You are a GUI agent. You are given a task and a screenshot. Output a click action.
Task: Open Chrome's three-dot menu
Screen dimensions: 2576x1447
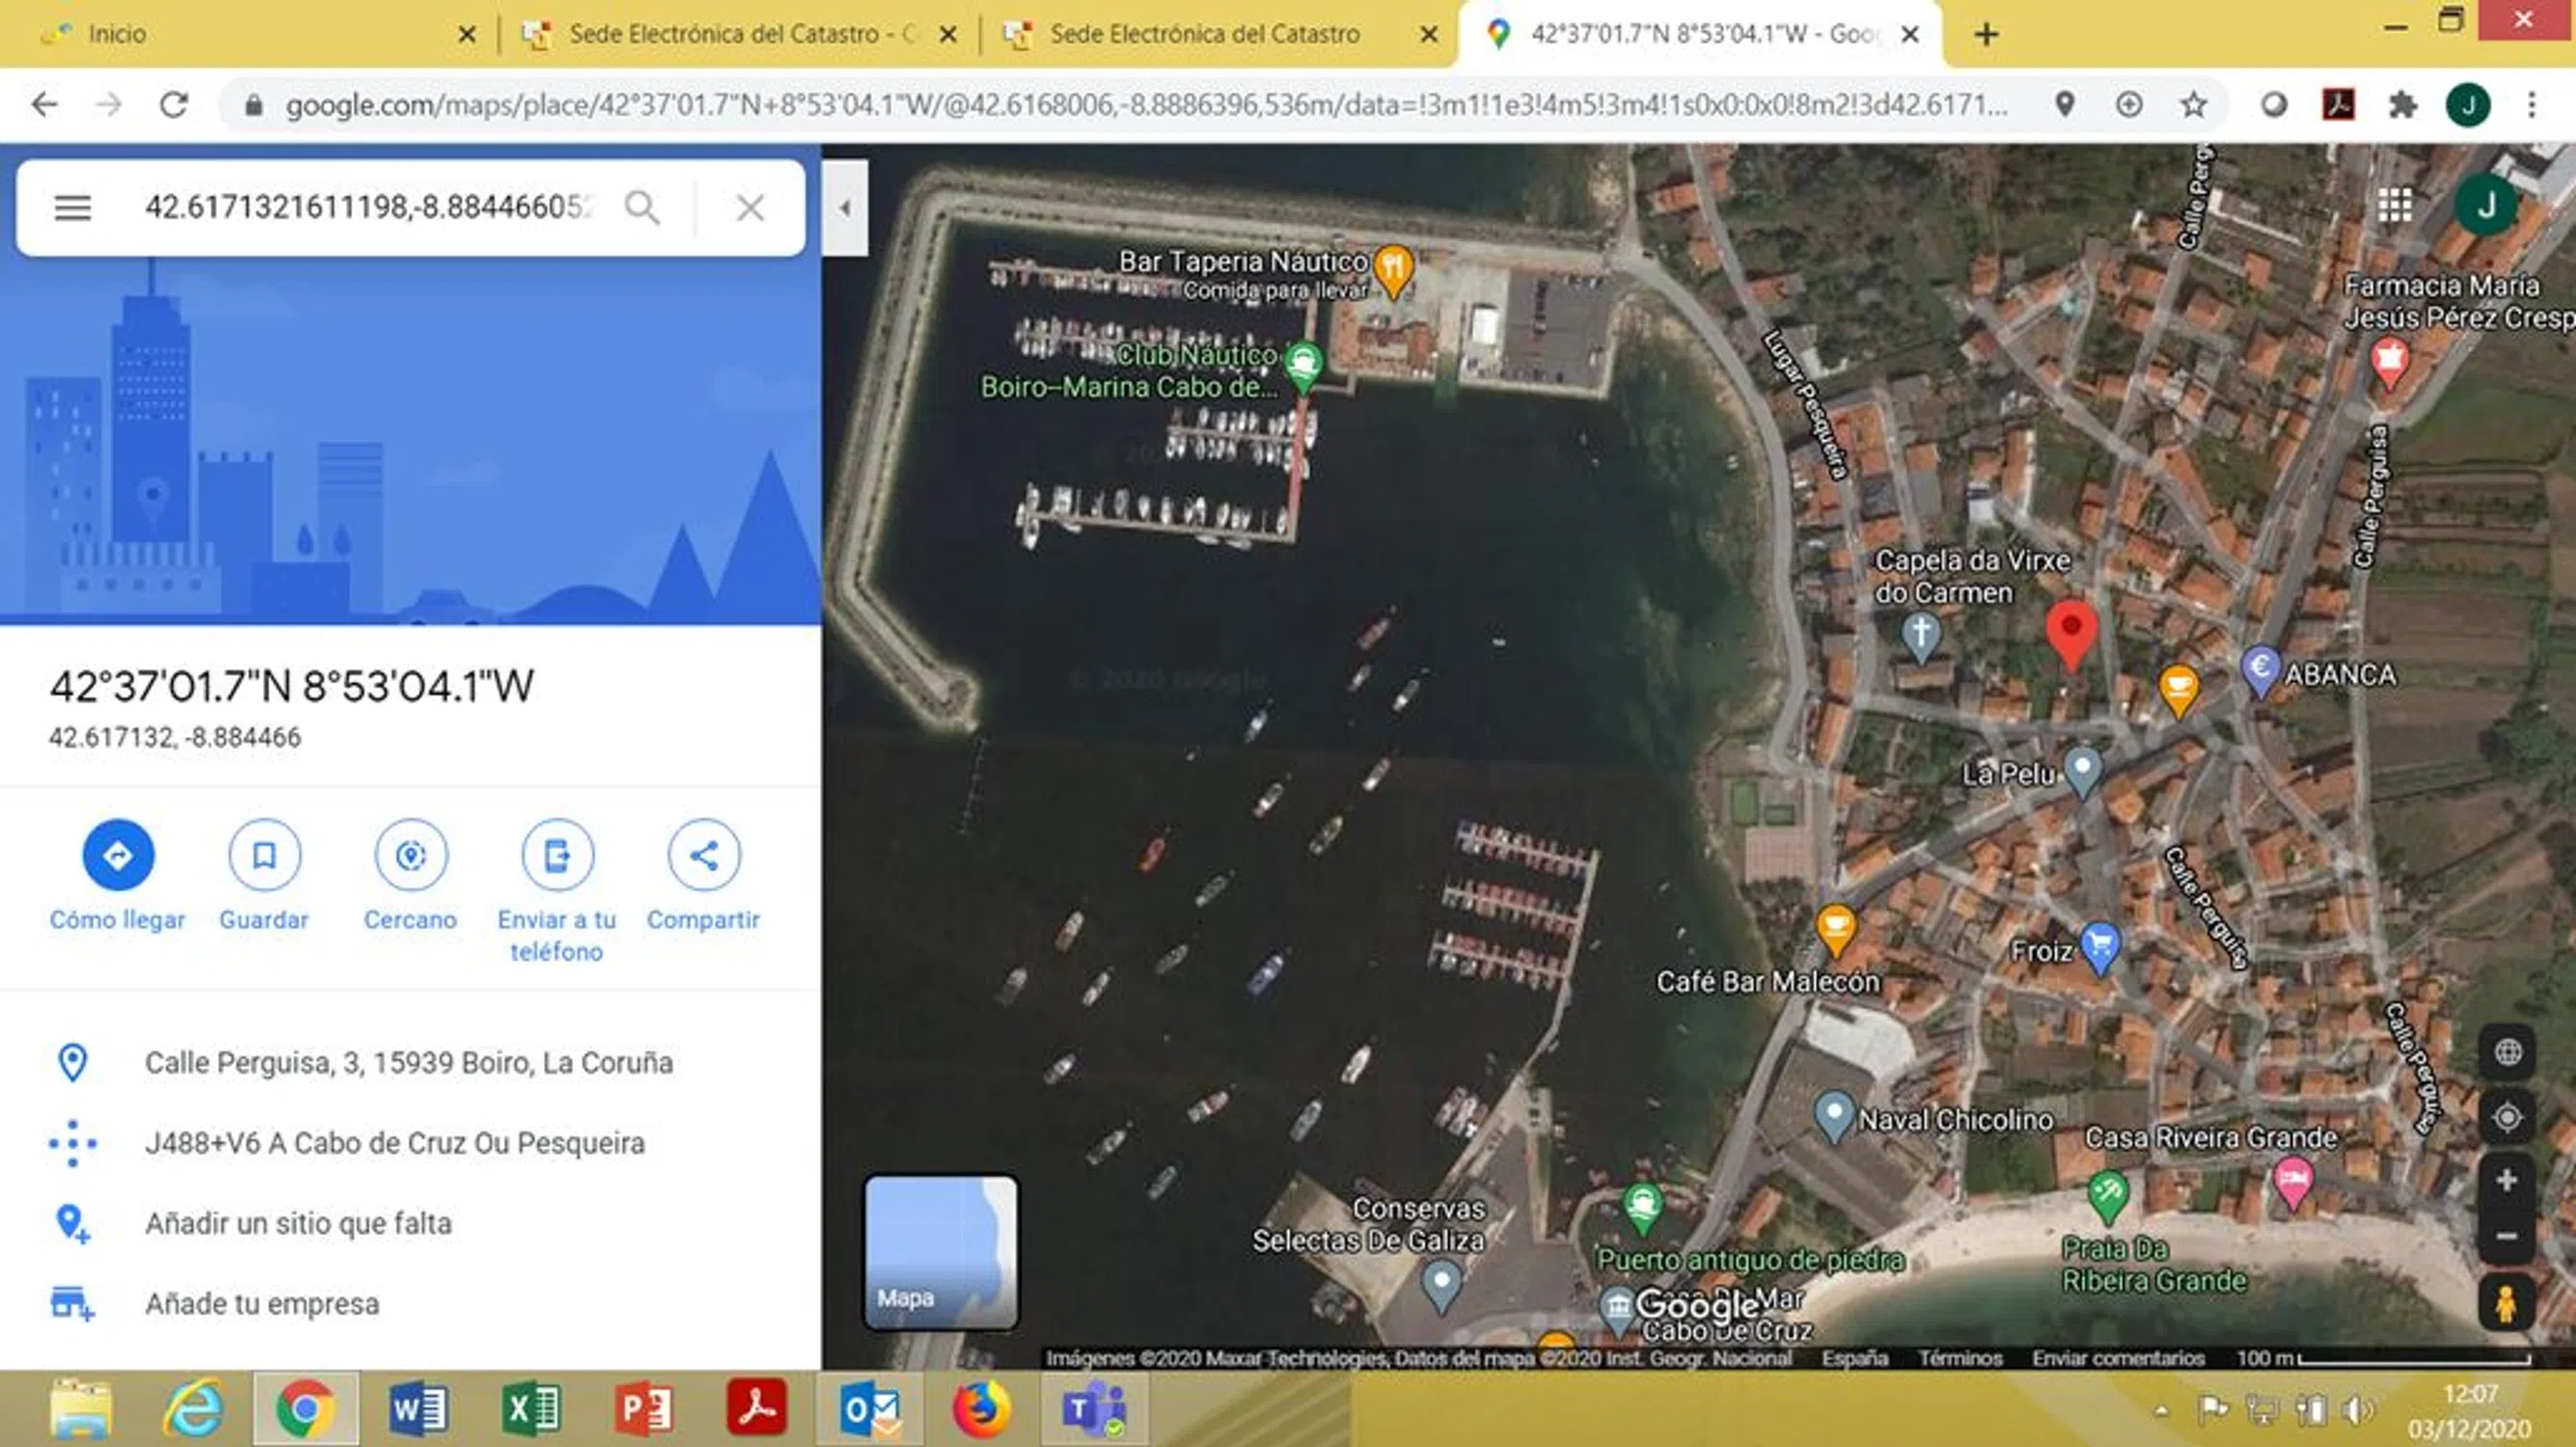pos(2531,105)
